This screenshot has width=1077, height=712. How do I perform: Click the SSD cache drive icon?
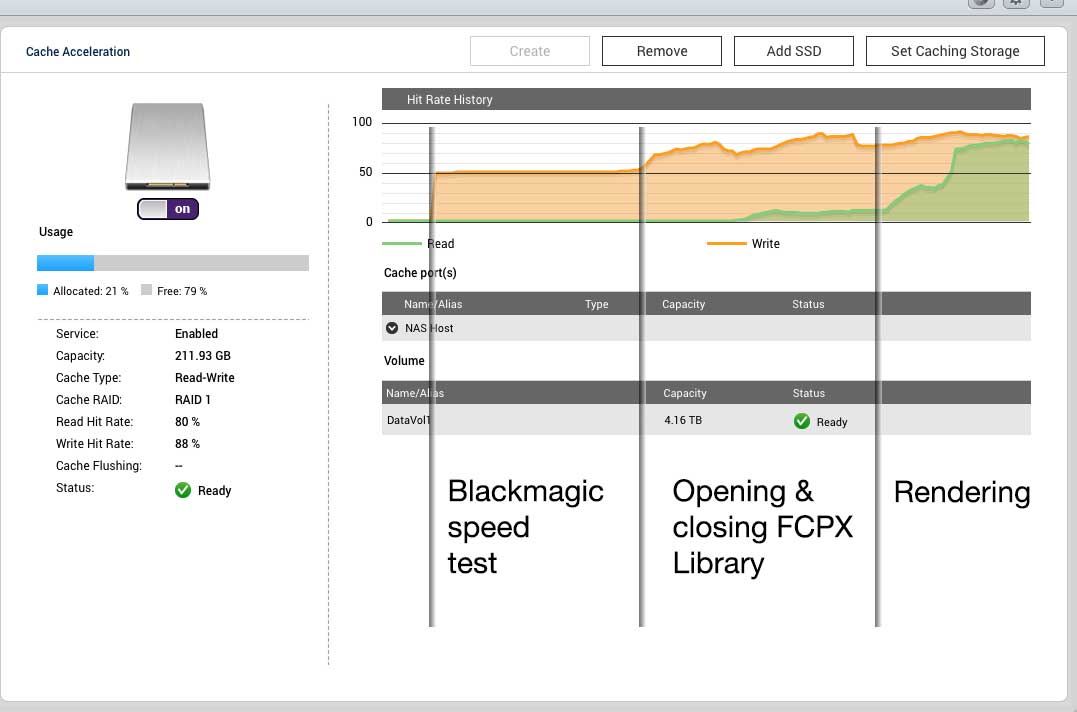pyautogui.click(x=168, y=146)
